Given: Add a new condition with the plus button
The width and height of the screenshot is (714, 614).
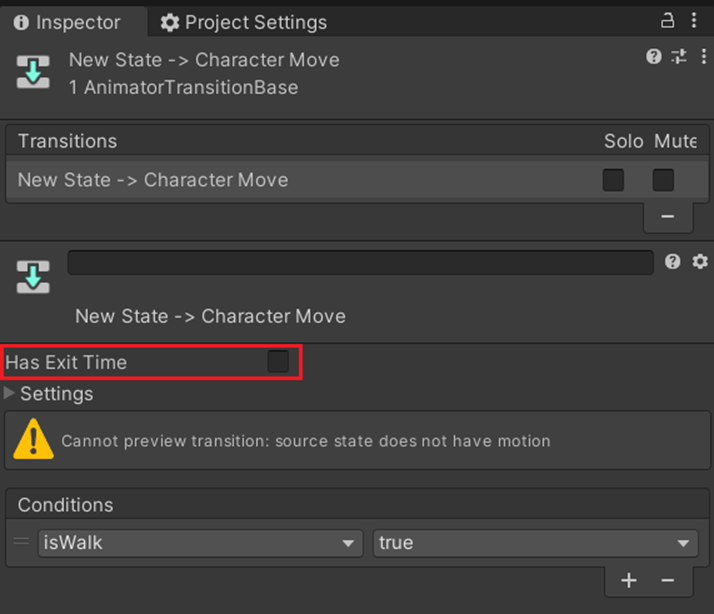Looking at the screenshot, I should click(629, 580).
